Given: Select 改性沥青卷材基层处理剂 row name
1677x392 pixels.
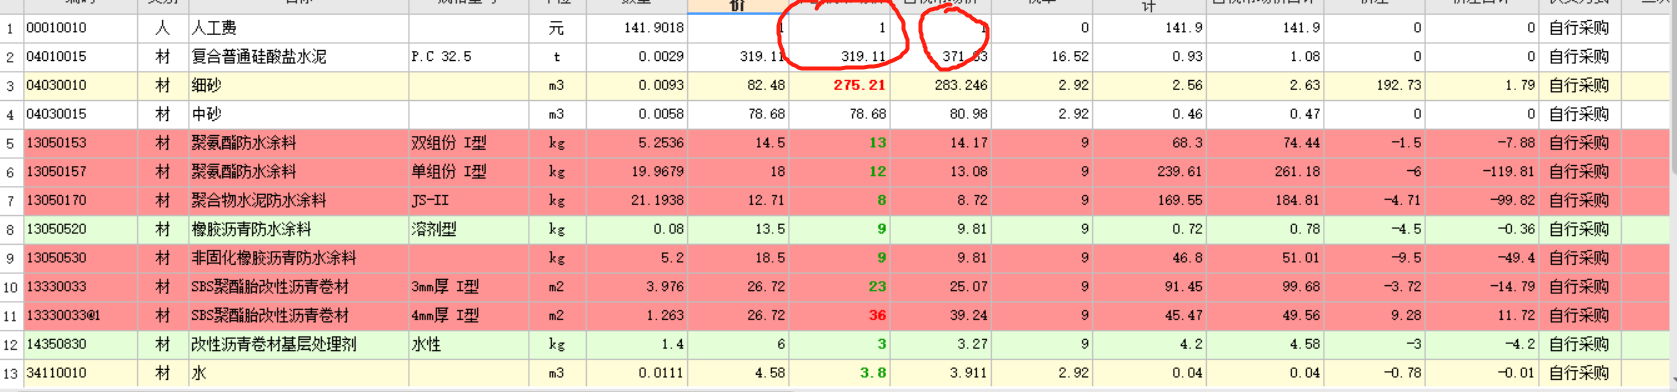Looking at the screenshot, I should click(x=298, y=344).
